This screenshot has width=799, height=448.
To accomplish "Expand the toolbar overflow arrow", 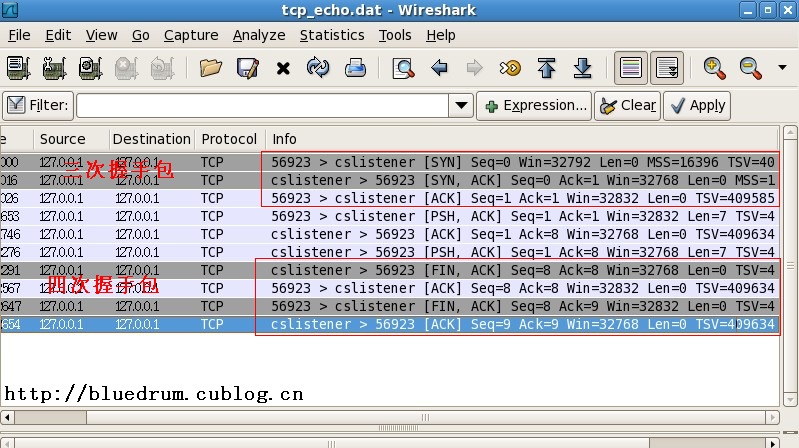I will click(x=782, y=67).
